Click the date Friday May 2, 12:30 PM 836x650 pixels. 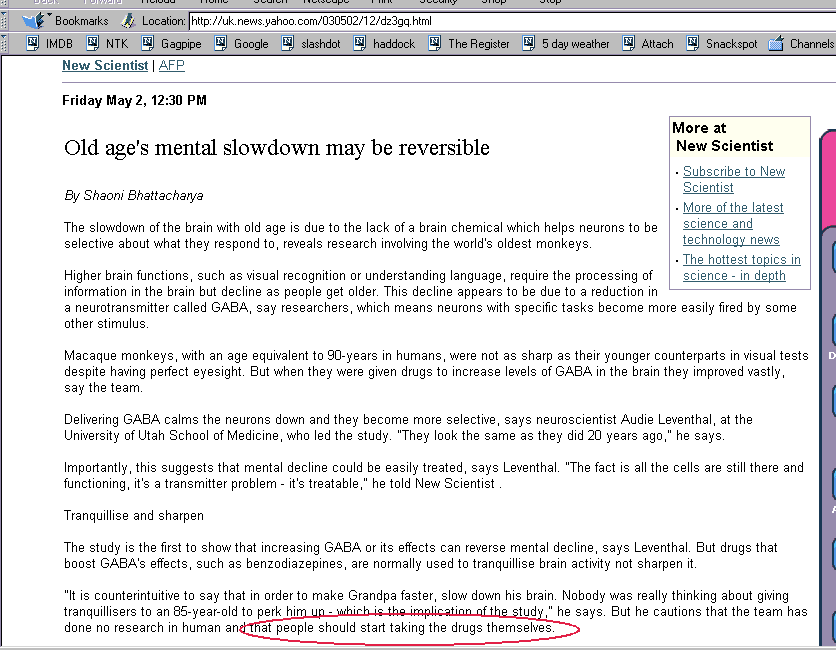point(134,100)
